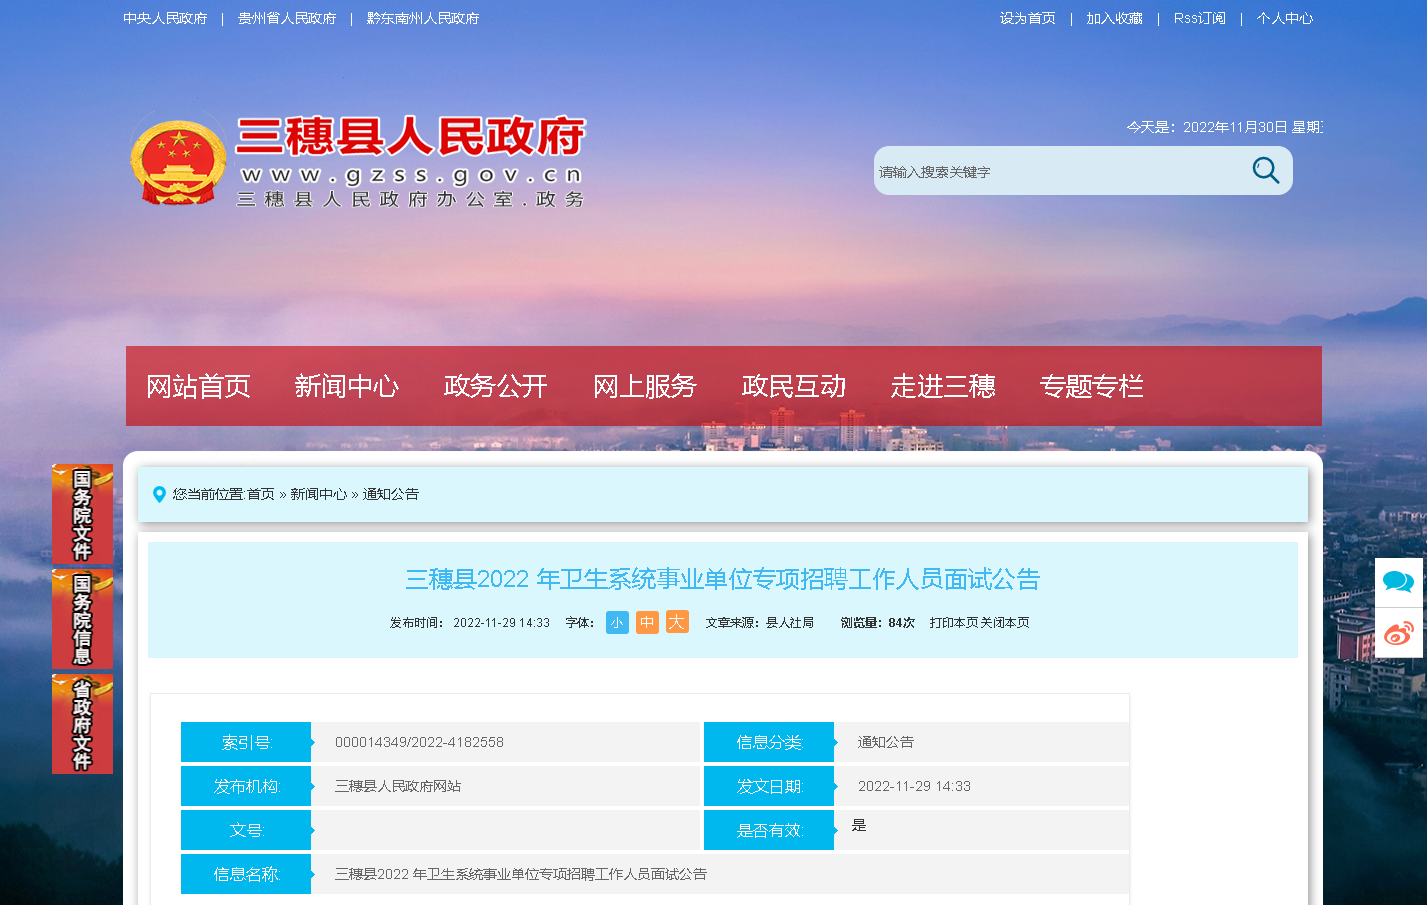Open the 新闻中心 navigation menu

pos(346,386)
